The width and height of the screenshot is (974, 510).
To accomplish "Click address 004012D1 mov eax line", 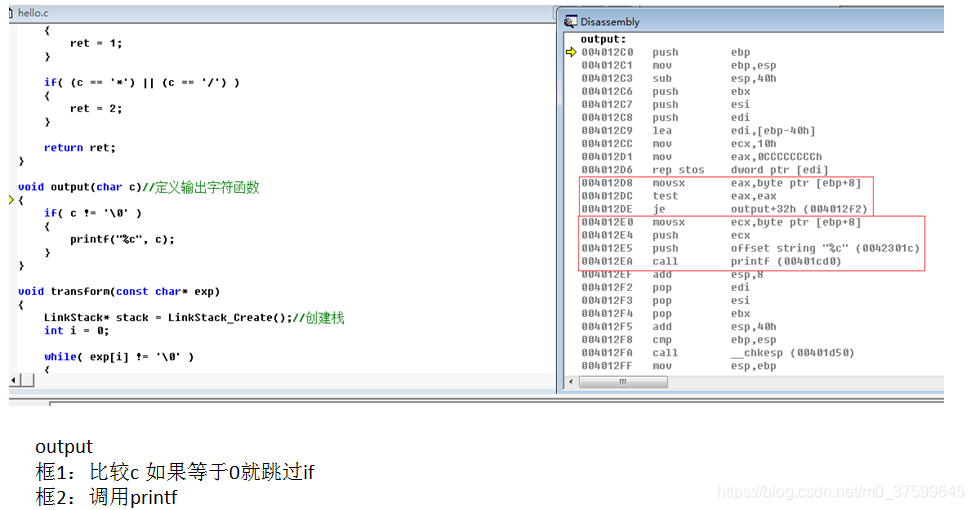I will 702,157.
